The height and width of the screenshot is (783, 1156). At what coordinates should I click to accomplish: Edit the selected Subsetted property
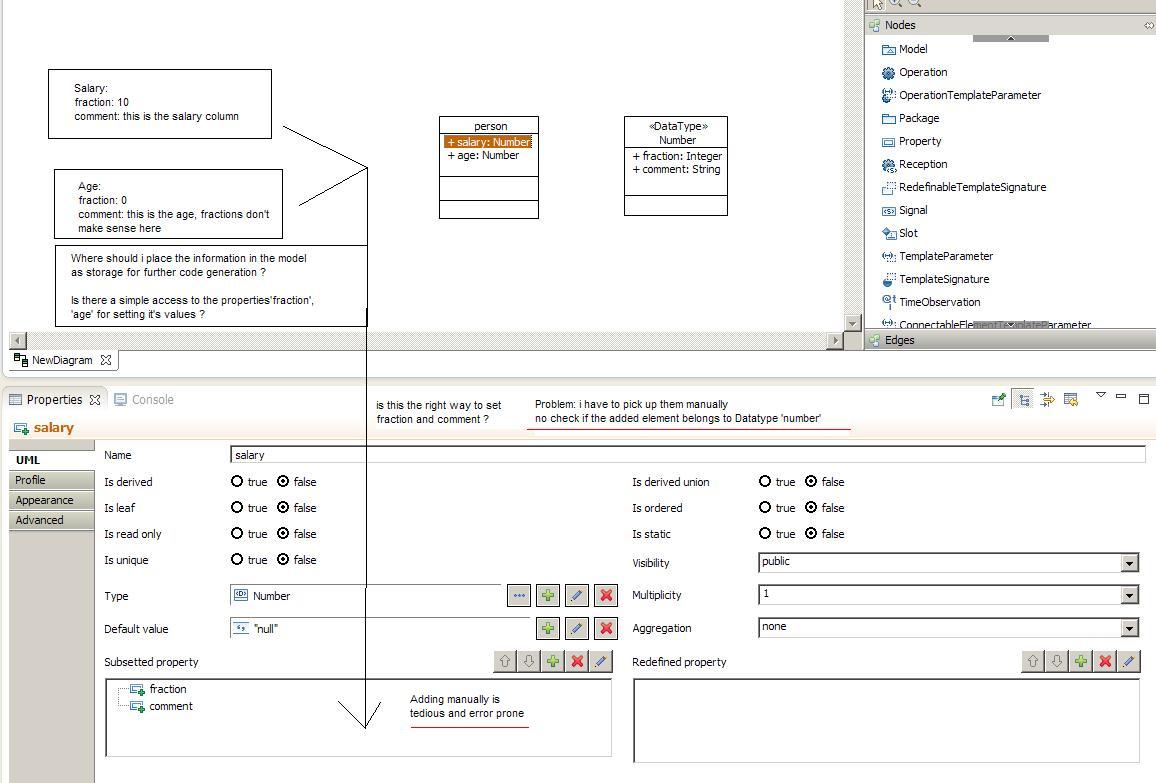[x=601, y=661]
